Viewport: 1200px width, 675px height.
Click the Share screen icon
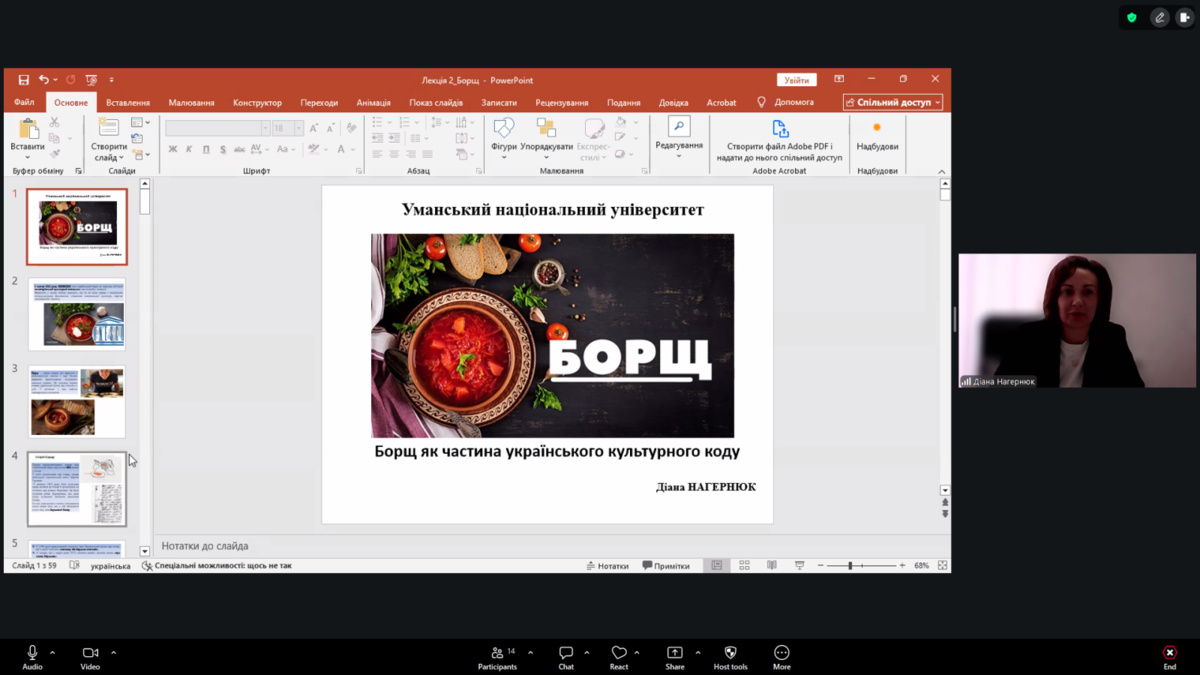coord(675,656)
